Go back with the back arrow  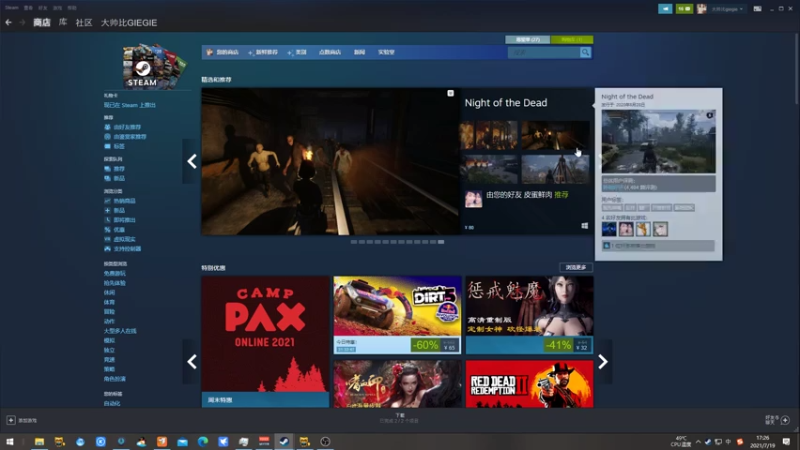(x=8, y=22)
